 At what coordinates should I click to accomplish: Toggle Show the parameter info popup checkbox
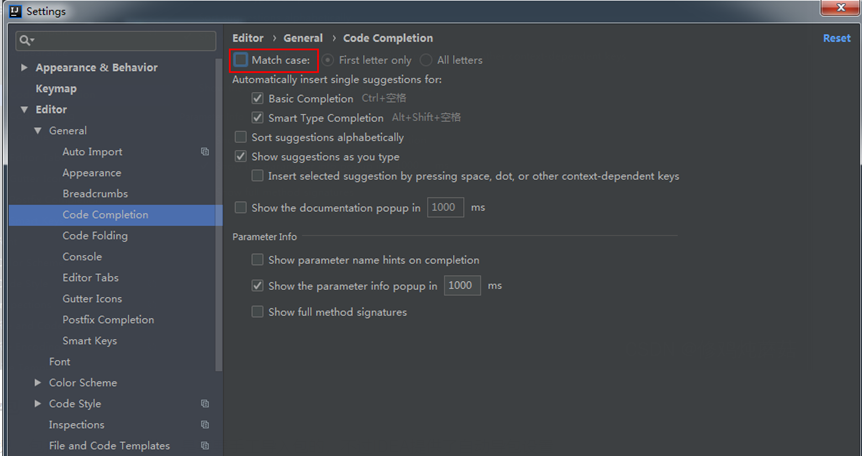[257, 285]
